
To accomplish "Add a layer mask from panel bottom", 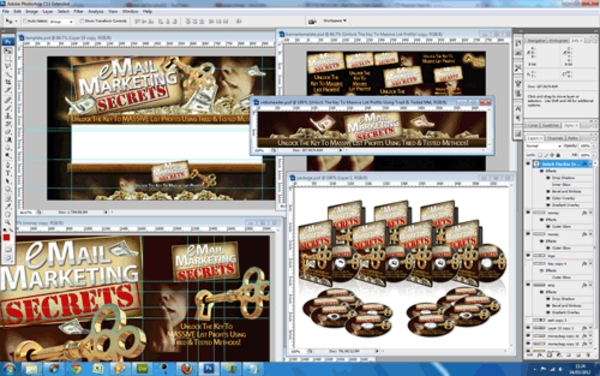I will [x=549, y=355].
